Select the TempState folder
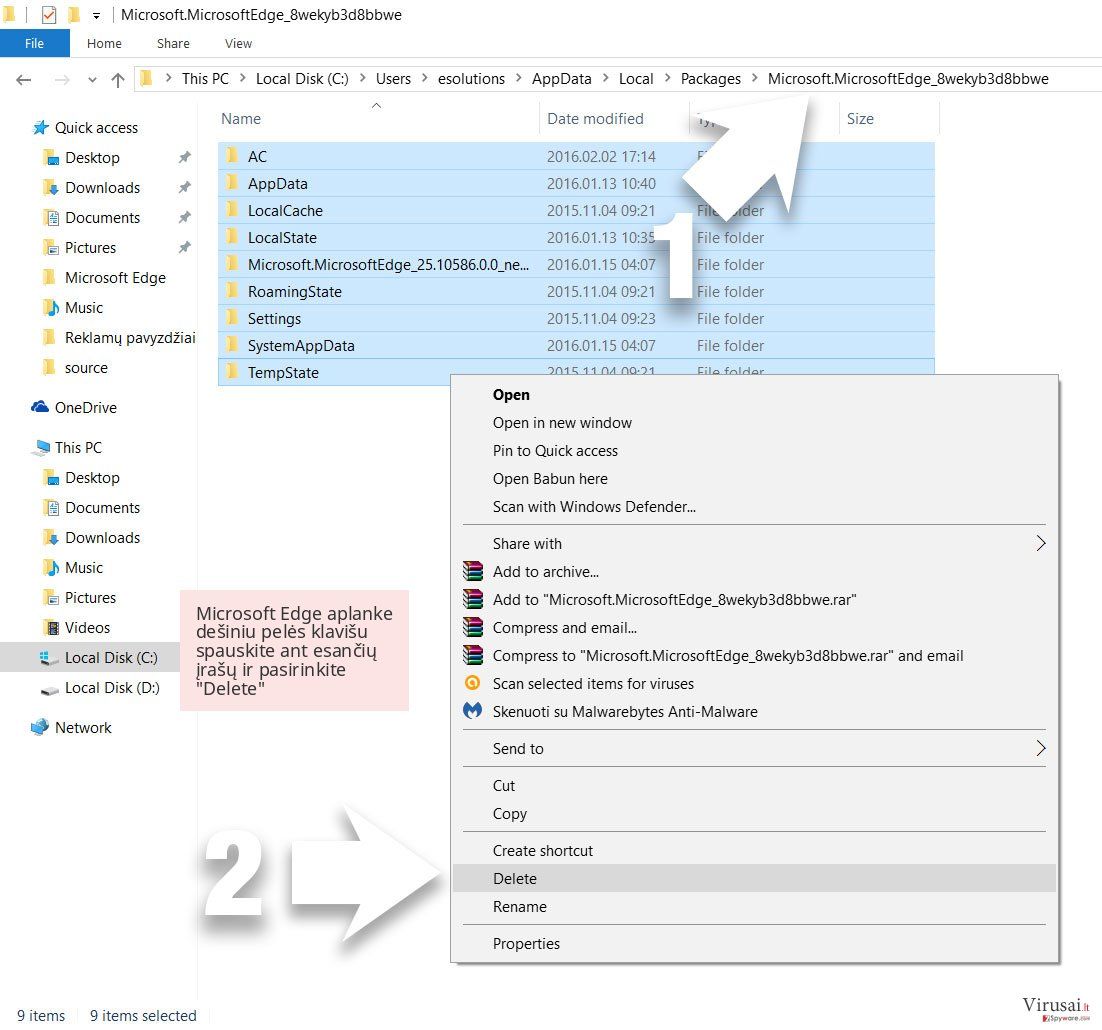Screen dimensions: 1102x1030 (283, 372)
